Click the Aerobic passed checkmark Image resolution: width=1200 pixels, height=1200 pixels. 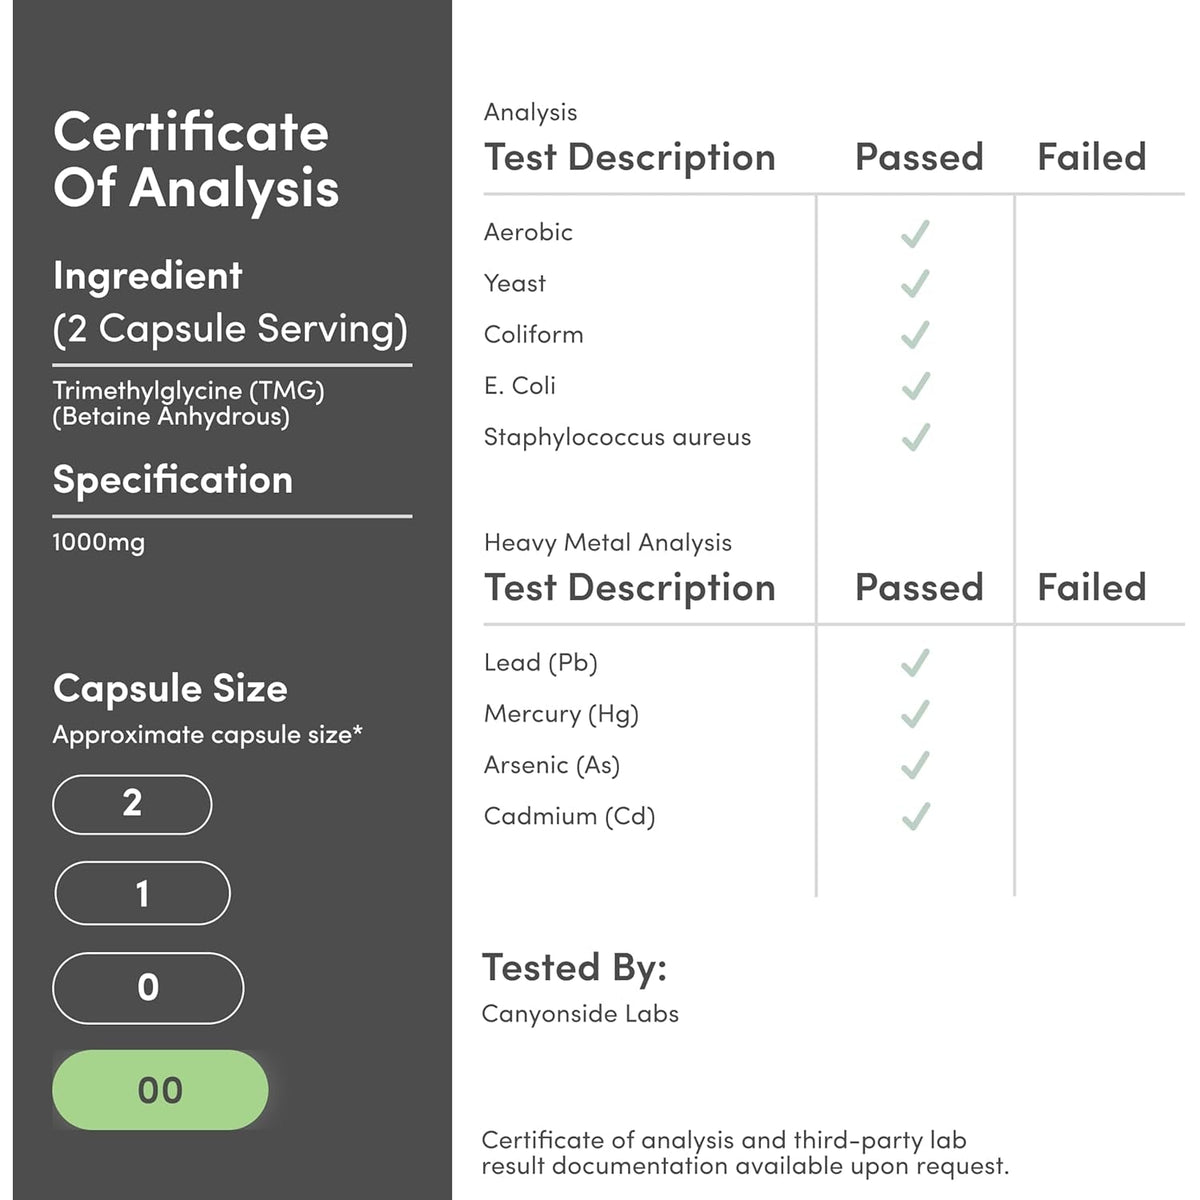pos(915,233)
